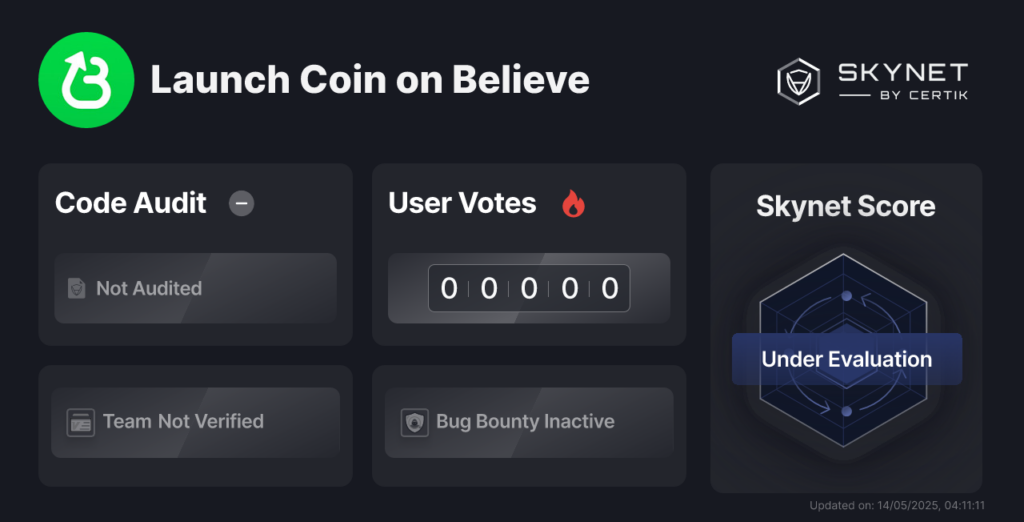Click the user votes counter display
The height and width of the screenshot is (522, 1024).
[x=529, y=288]
